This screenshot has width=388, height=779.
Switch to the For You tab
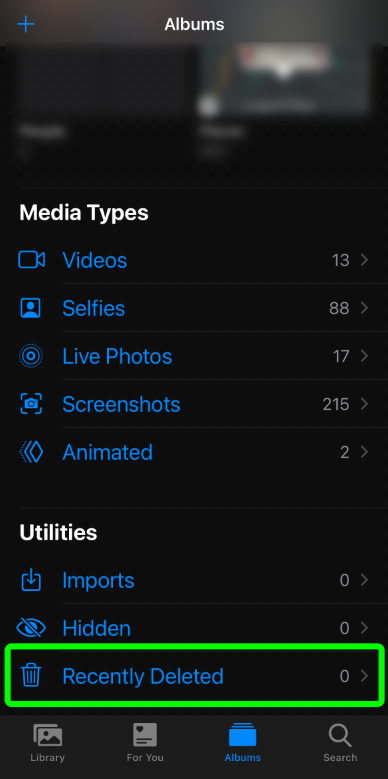pos(145,743)
